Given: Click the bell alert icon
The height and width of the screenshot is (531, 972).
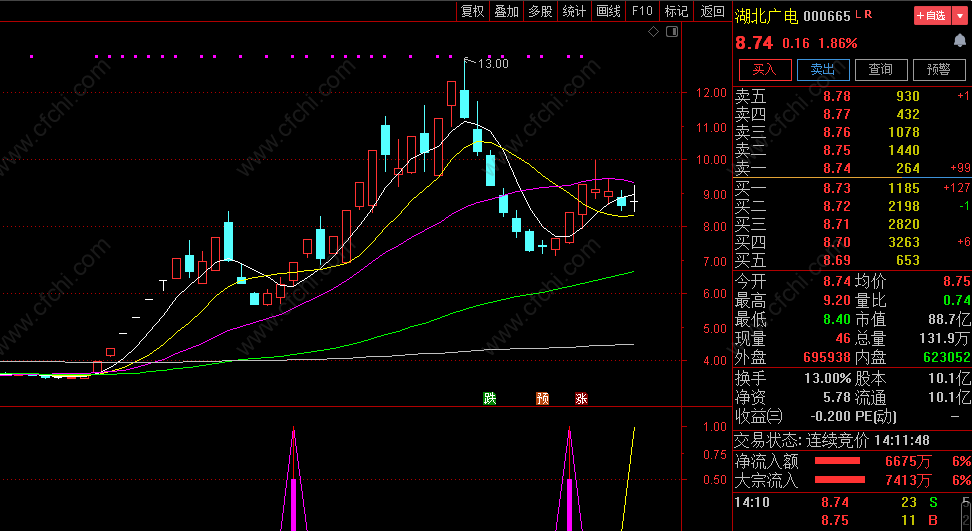Looking at the screenshot, I should pos(960,42).
